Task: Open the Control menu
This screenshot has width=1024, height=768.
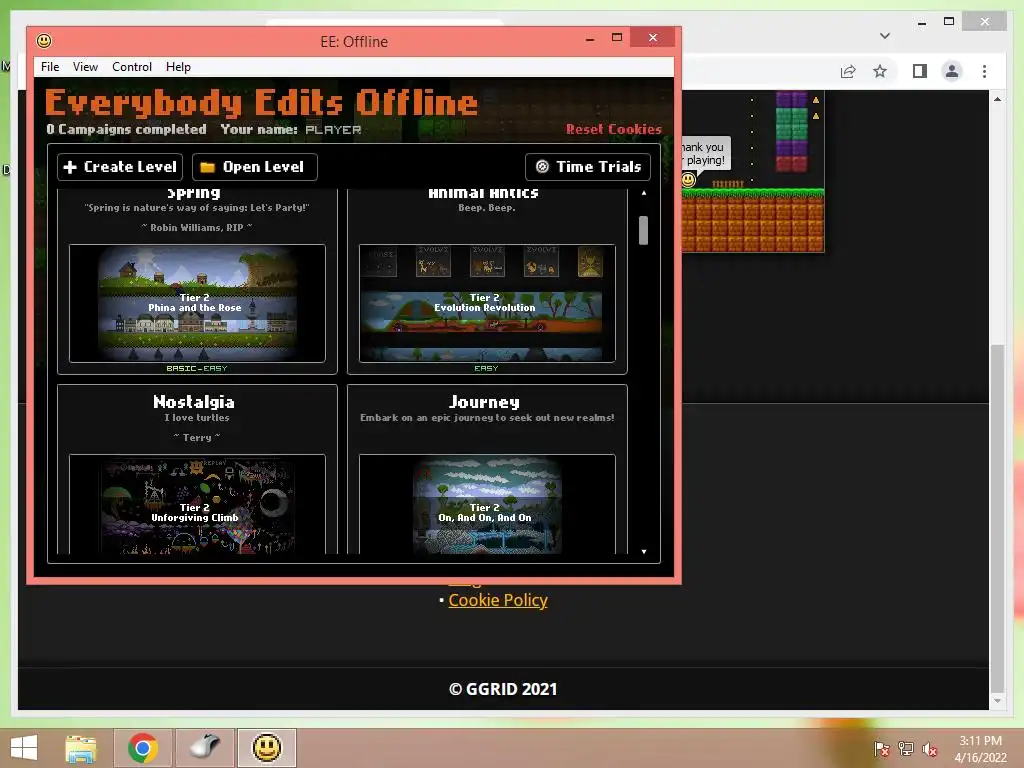Action: click(131, 67)
